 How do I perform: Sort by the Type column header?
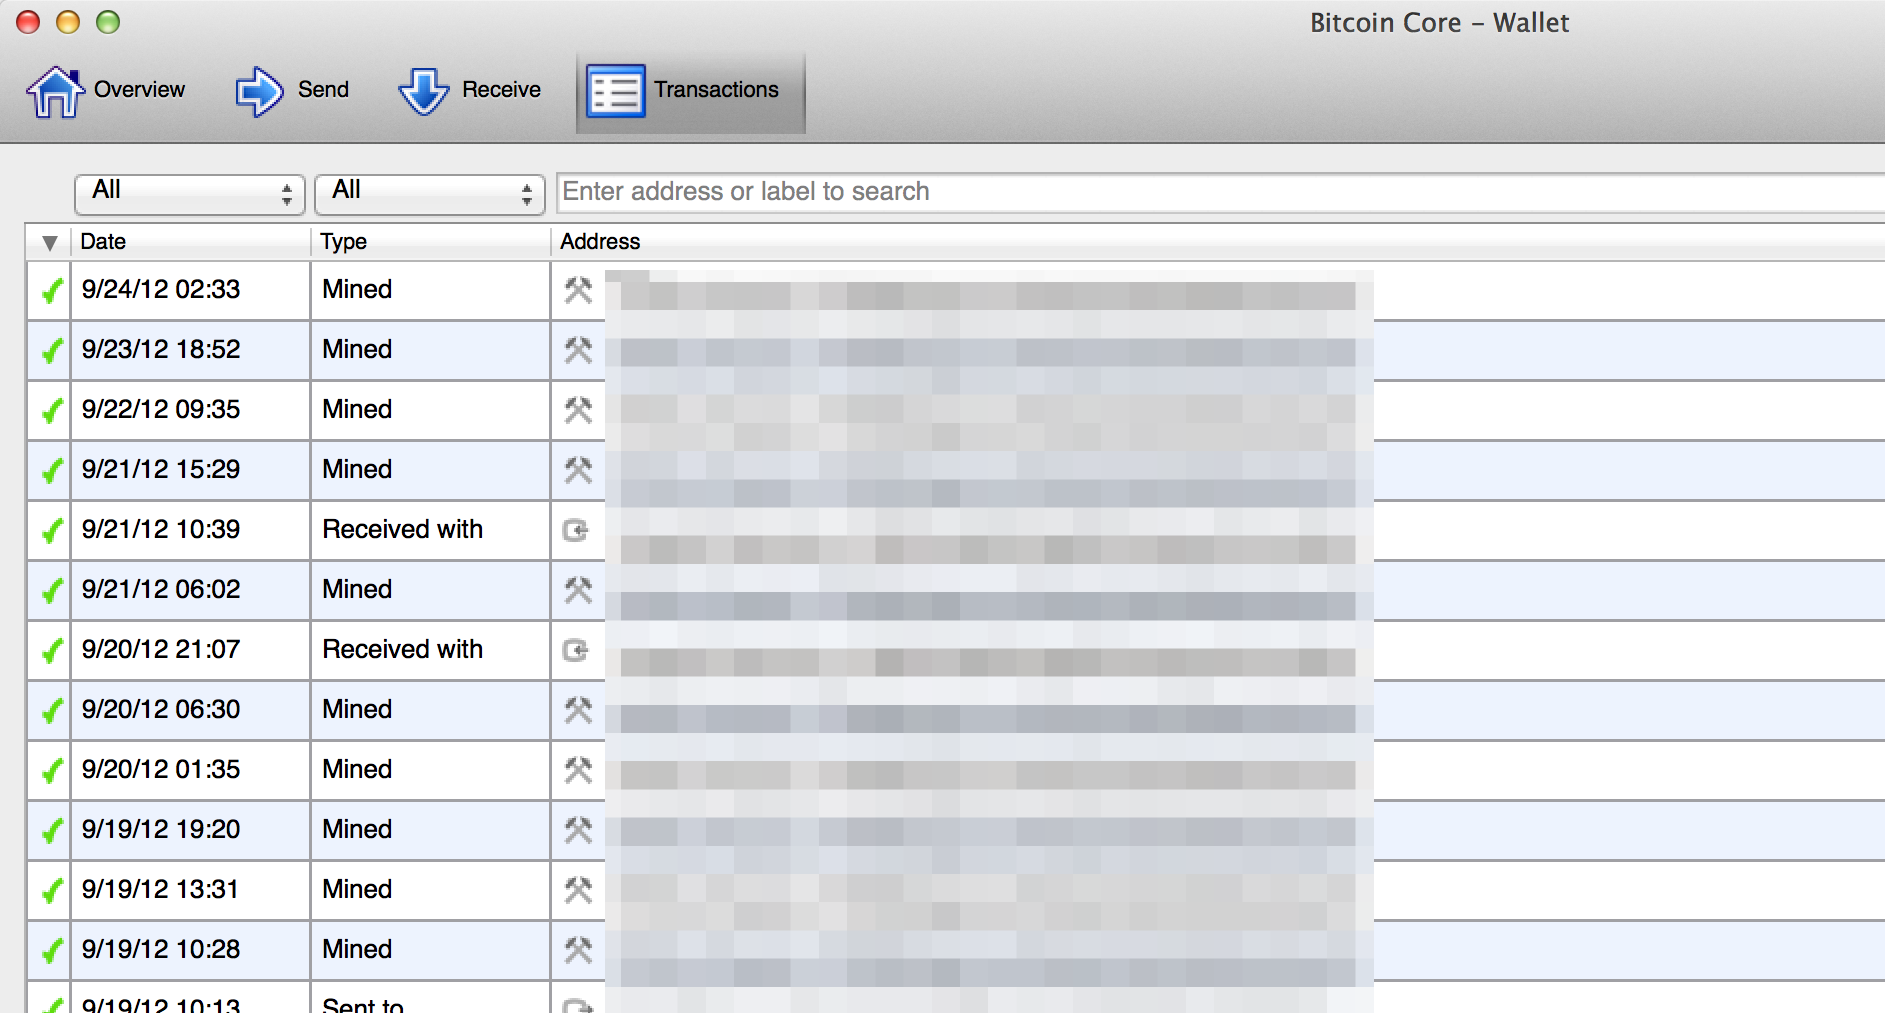tap(430, 242)
